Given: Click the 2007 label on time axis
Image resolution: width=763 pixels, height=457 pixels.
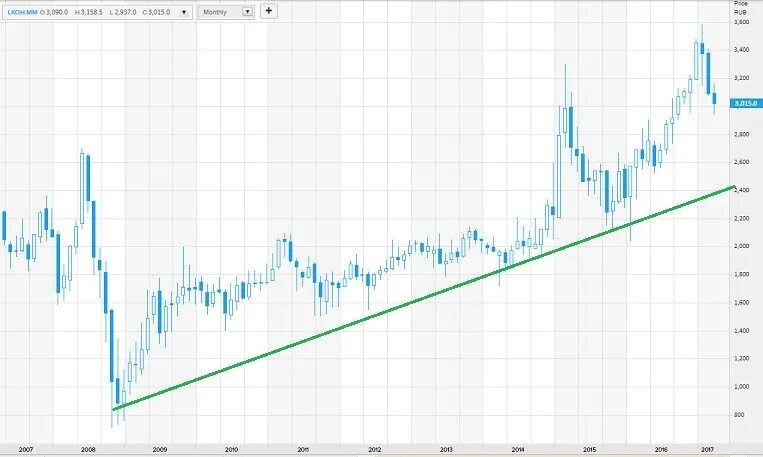Looking at the screenshot, I should (x=26, y=450).
